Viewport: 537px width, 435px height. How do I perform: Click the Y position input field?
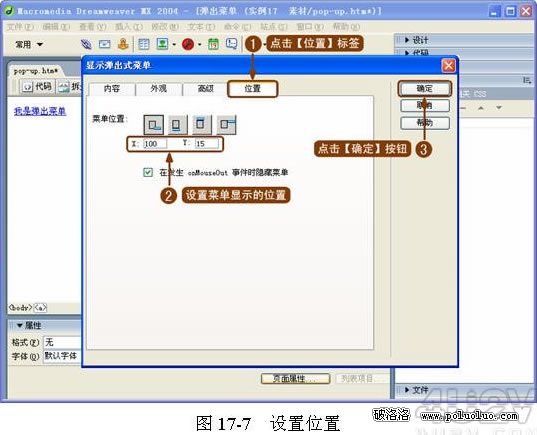pos(207,144)
